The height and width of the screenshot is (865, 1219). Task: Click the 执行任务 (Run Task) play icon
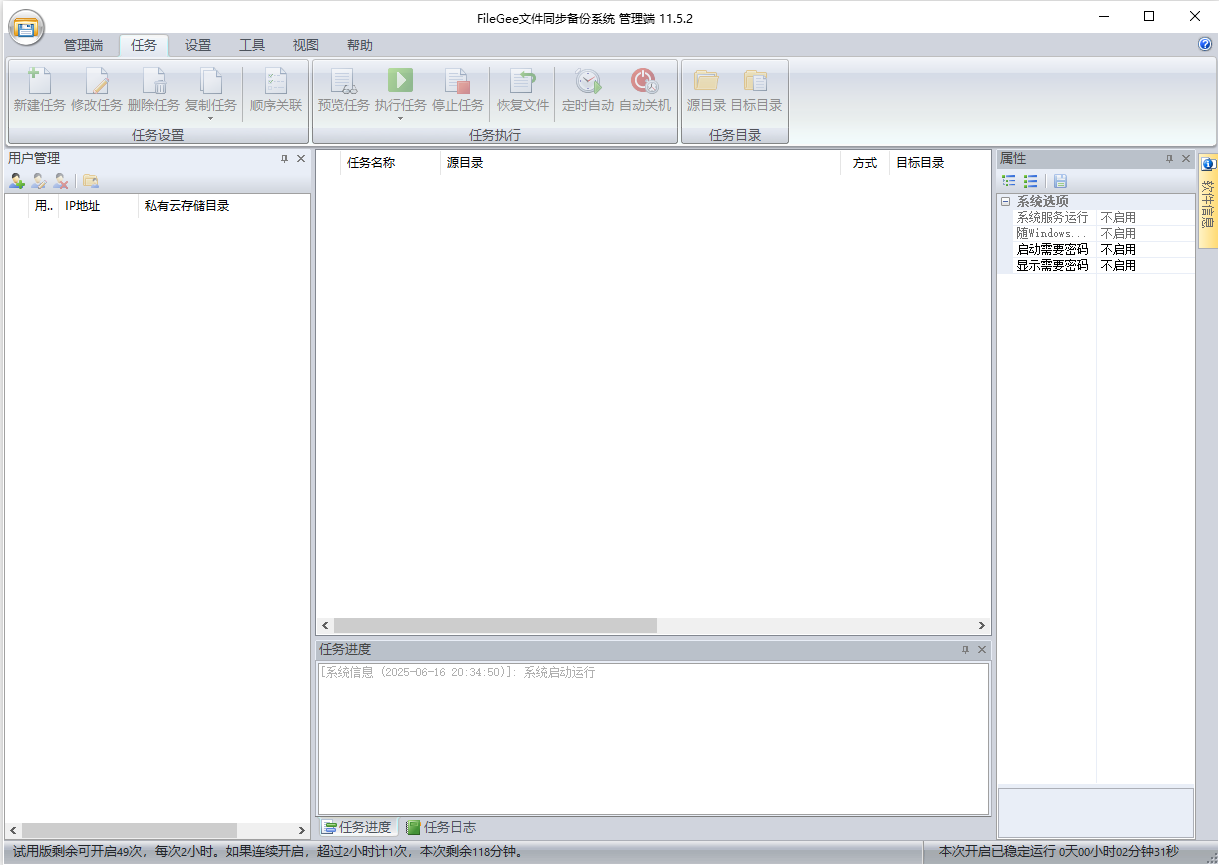(x=401, y=80)
